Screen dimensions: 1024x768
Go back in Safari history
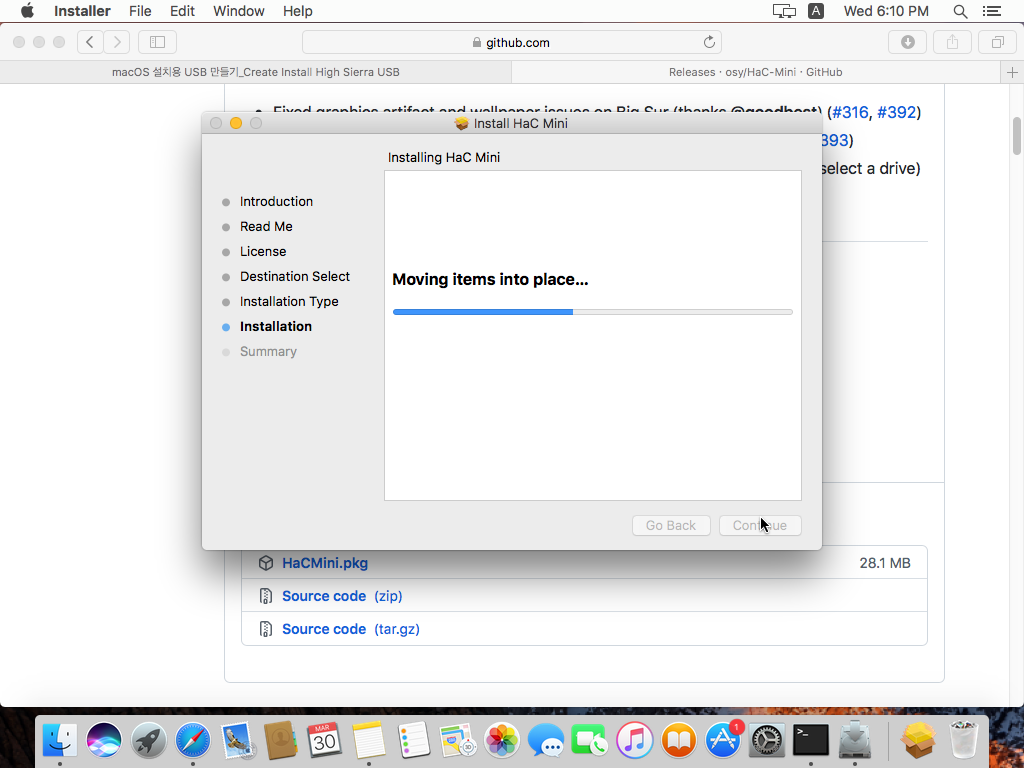tap(90, 42)
